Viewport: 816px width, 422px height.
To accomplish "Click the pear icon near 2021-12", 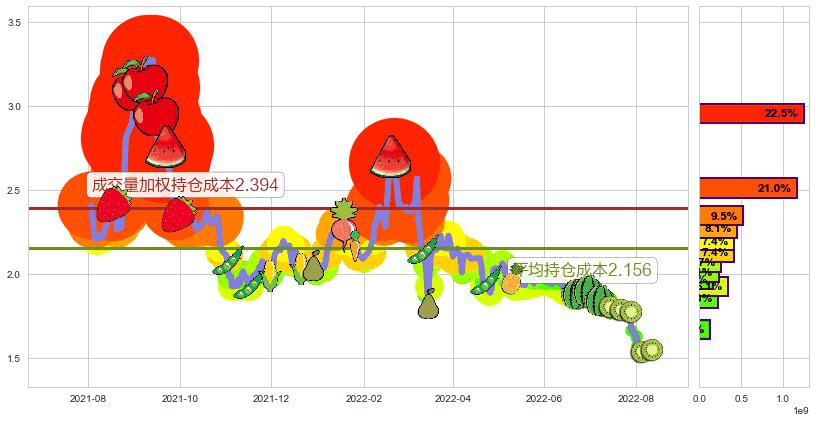I will [x=313, y=266].
